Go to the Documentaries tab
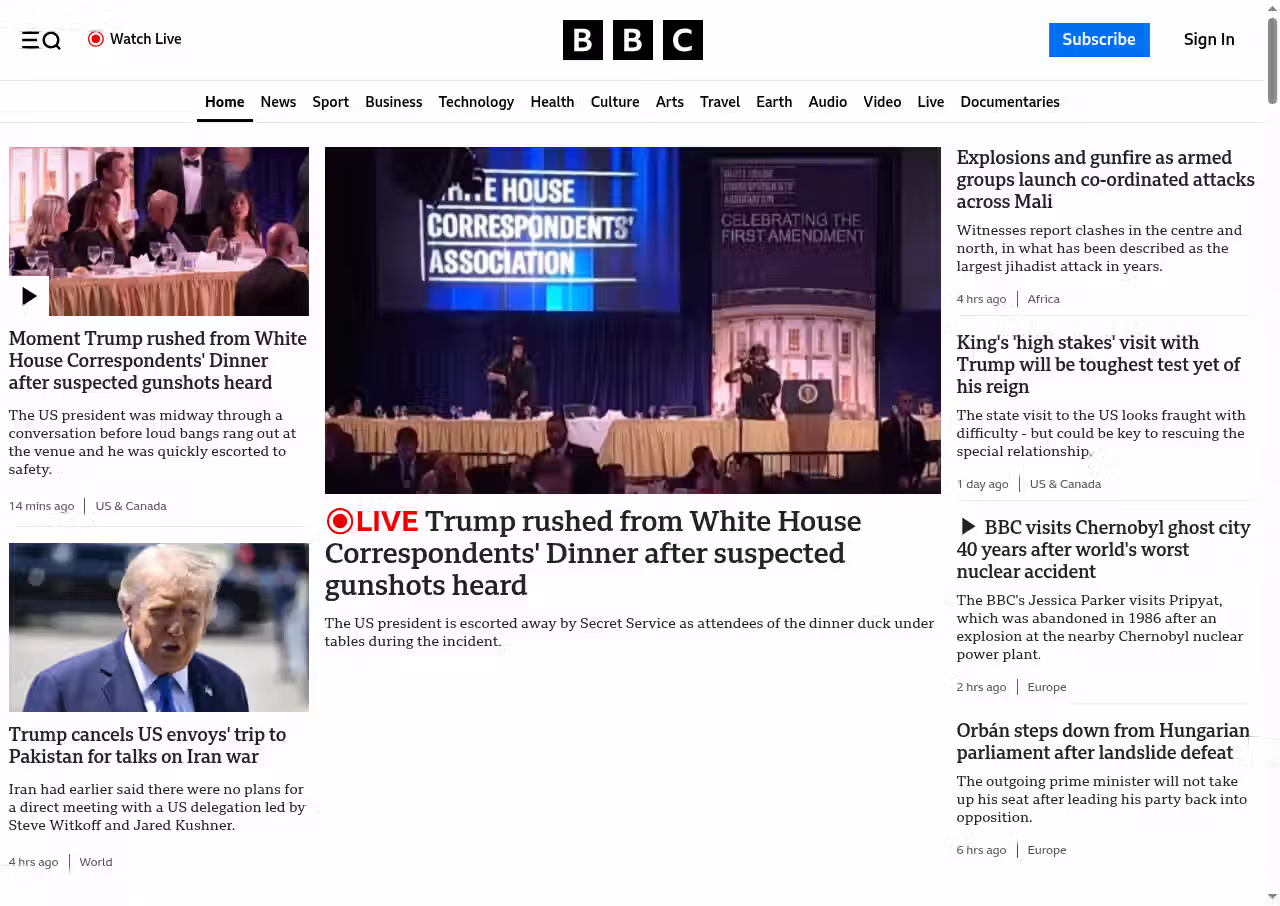Image resolution: width=1280 pixels, height=906 pixels. (1009, 102)
